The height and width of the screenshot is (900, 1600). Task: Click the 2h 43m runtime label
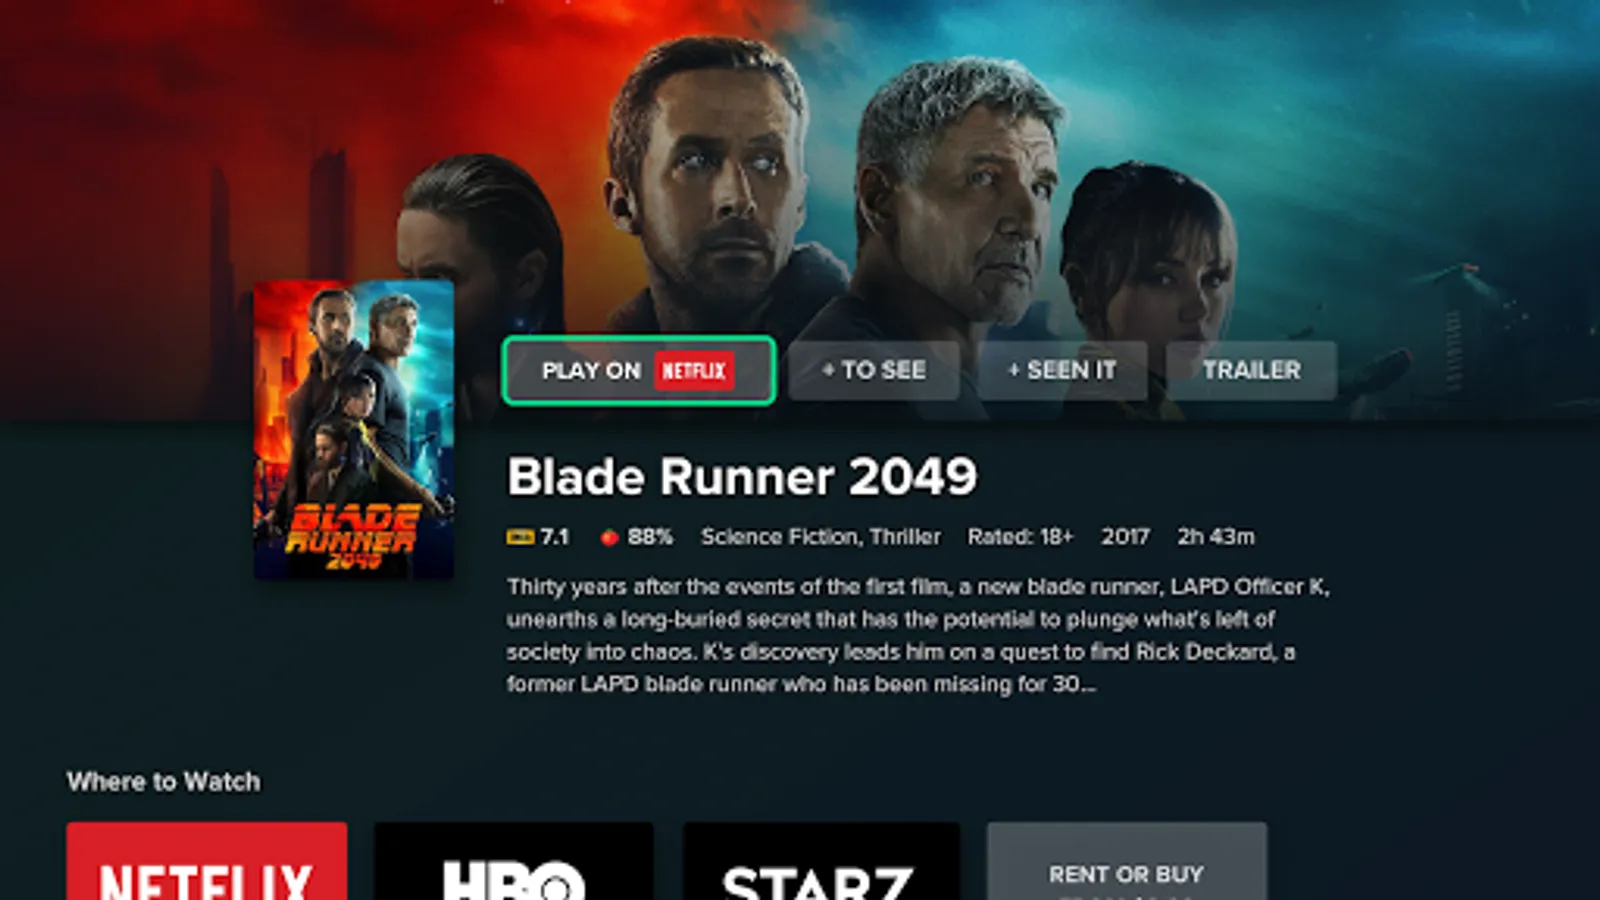(1216, 537)
